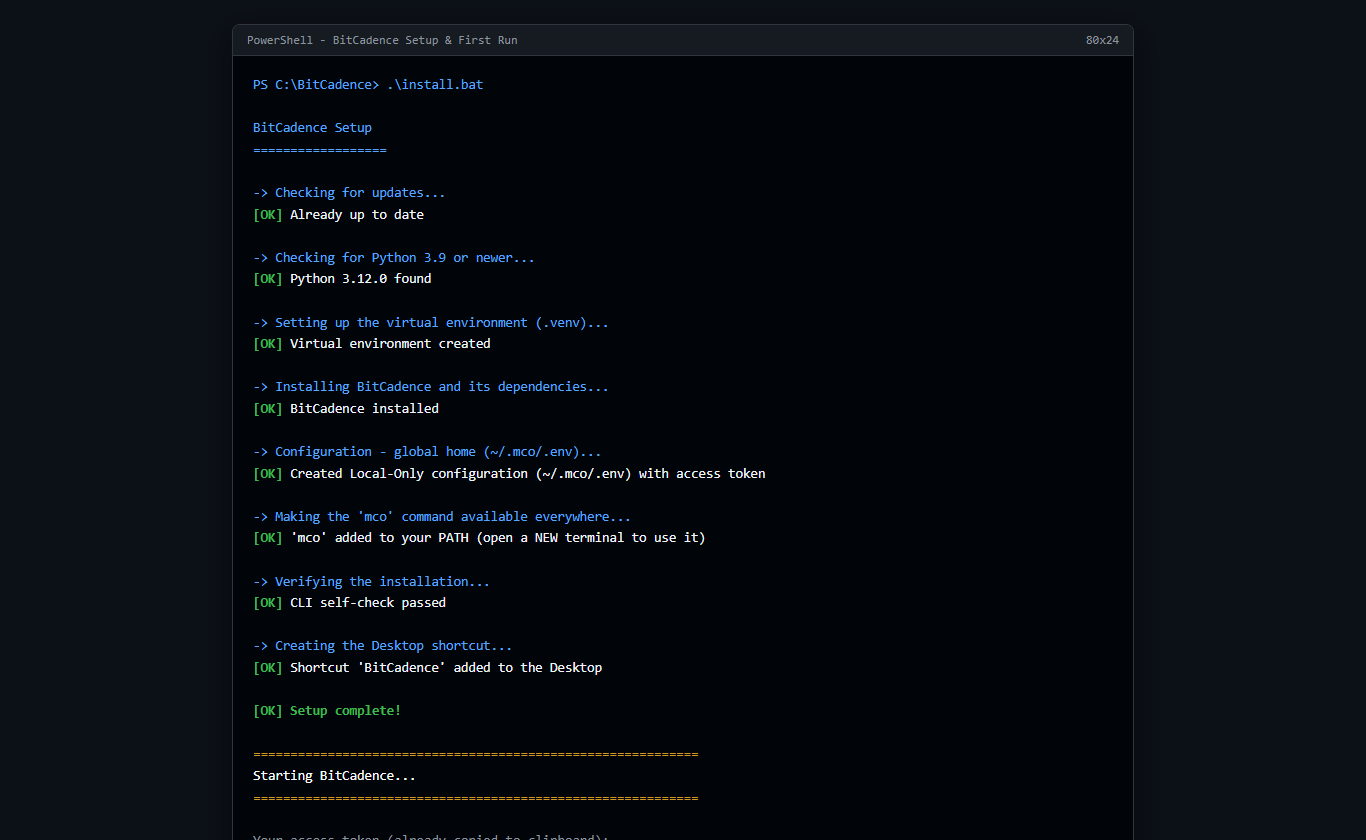Select the 'Already up to date' line
The width and height of the screenshot is (1366, 840).
[338, 215]
